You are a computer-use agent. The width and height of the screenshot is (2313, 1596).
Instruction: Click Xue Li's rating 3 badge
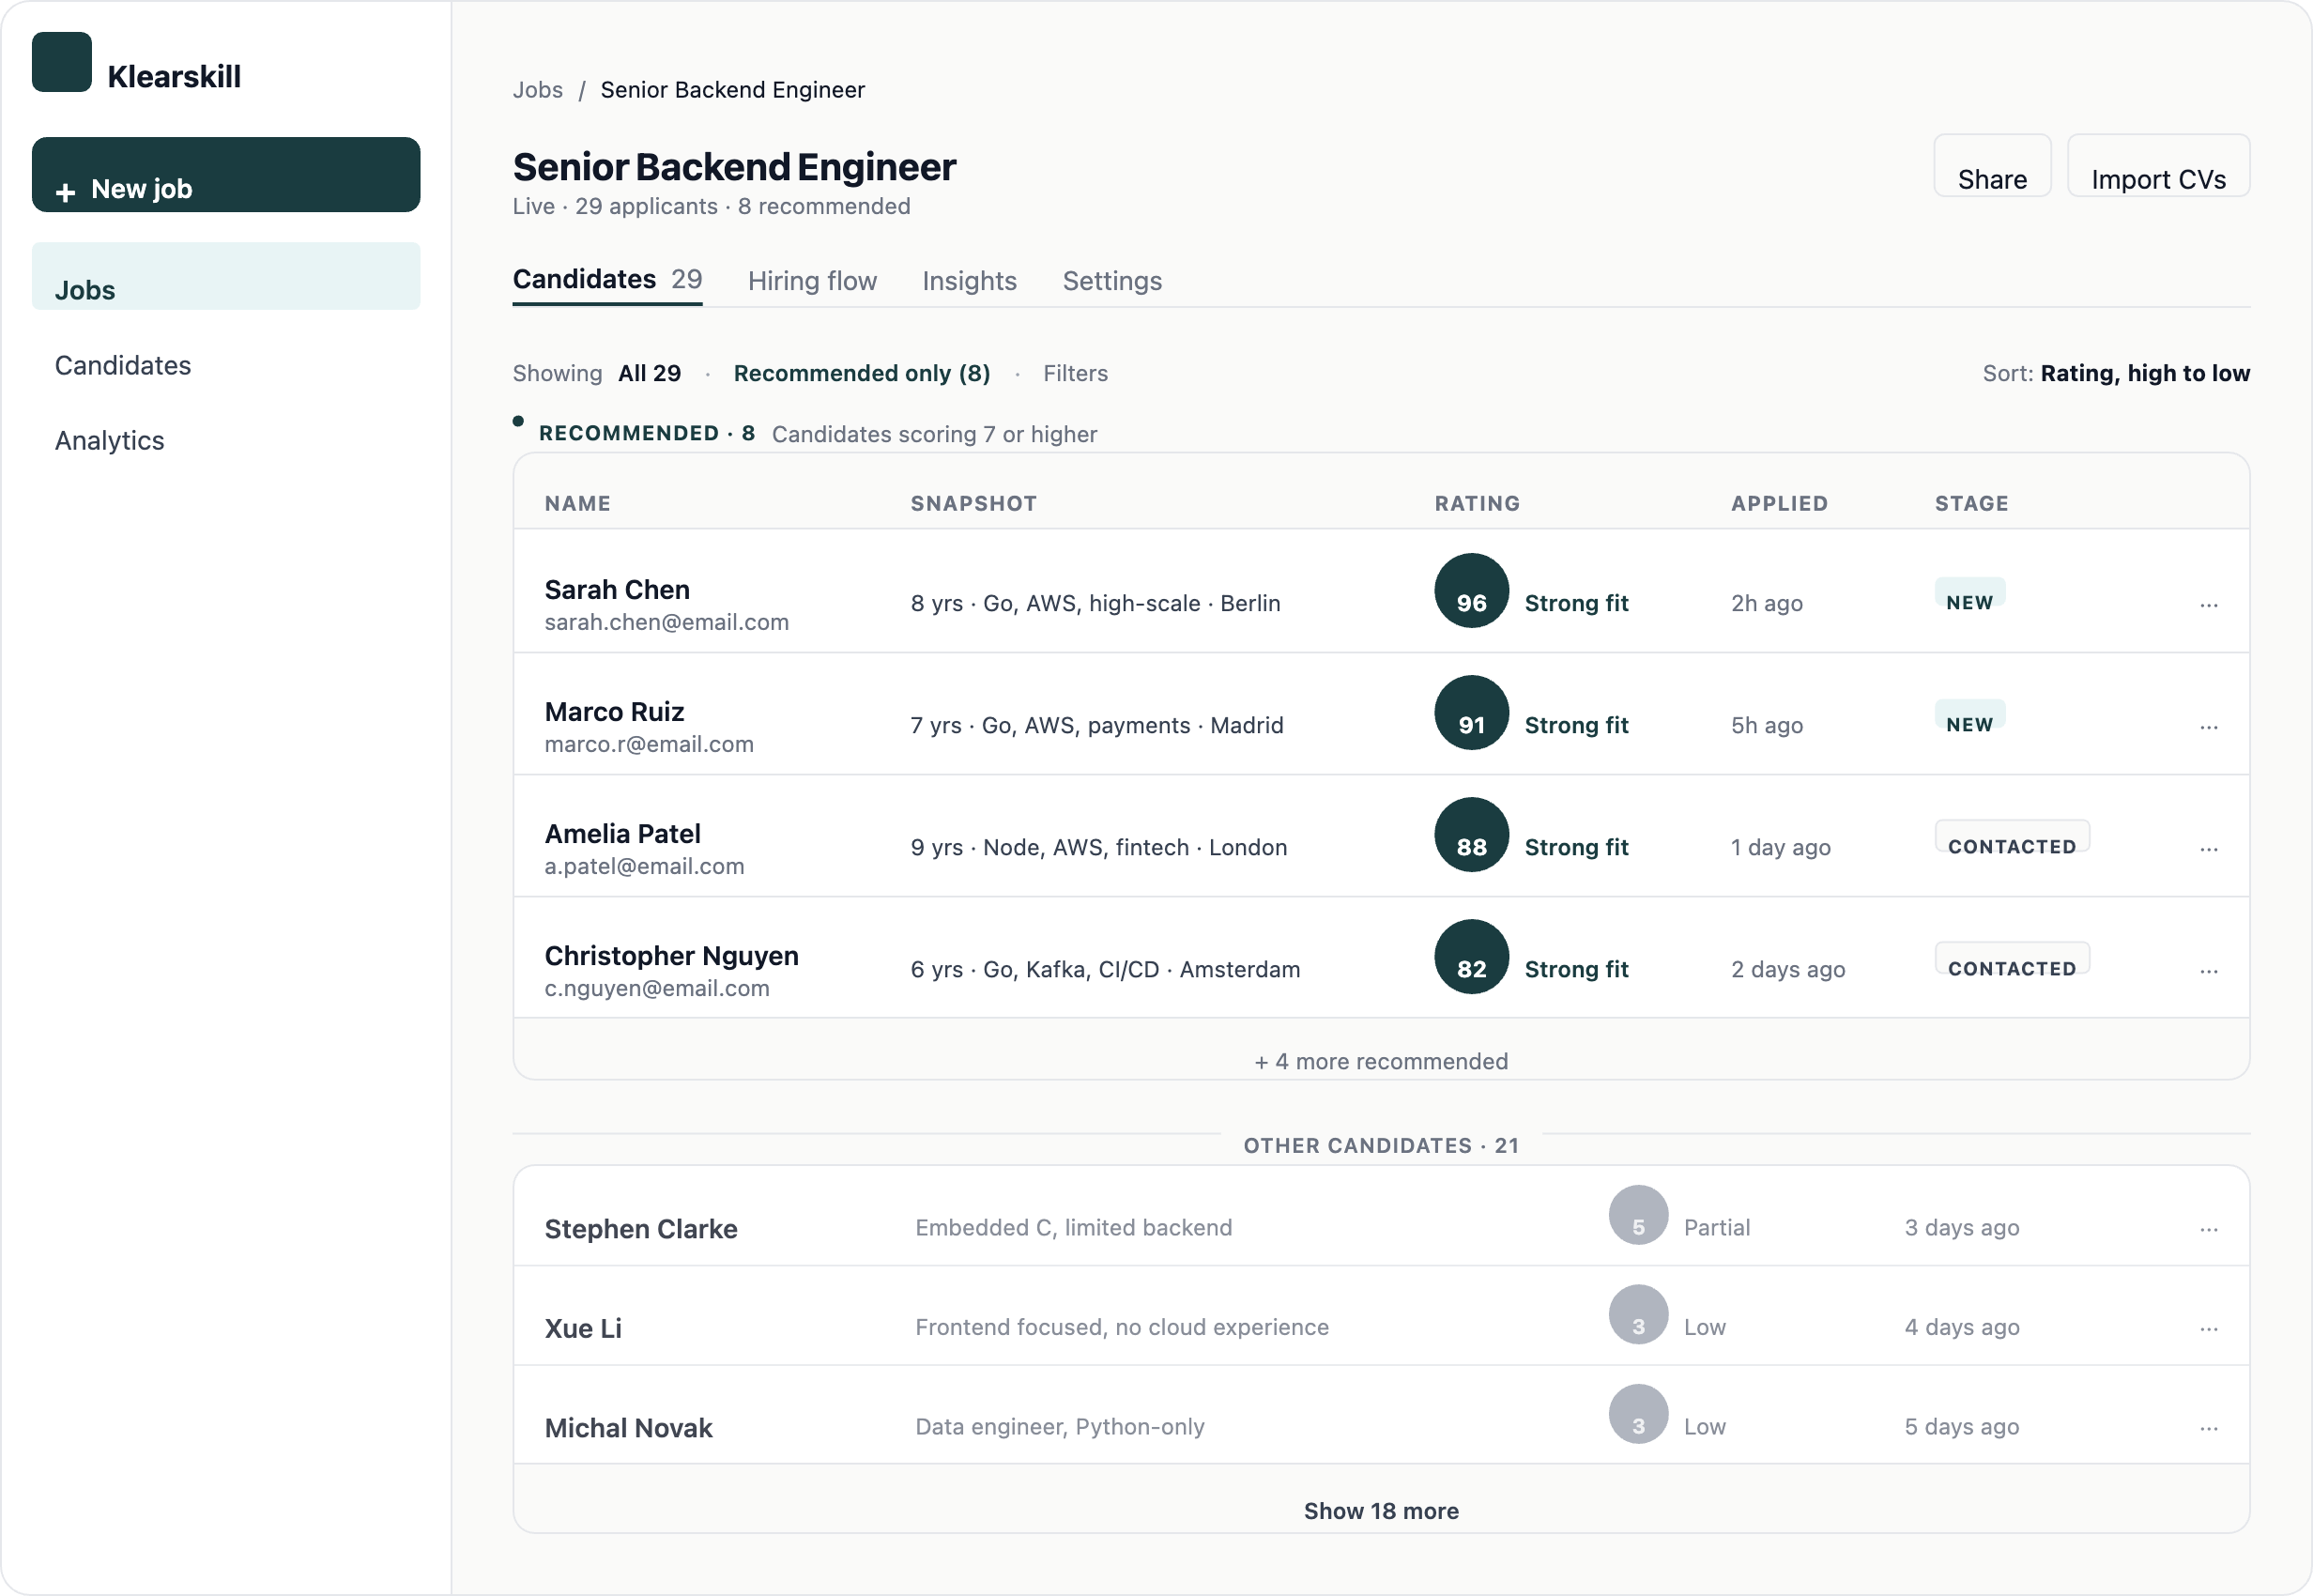1638,1314
